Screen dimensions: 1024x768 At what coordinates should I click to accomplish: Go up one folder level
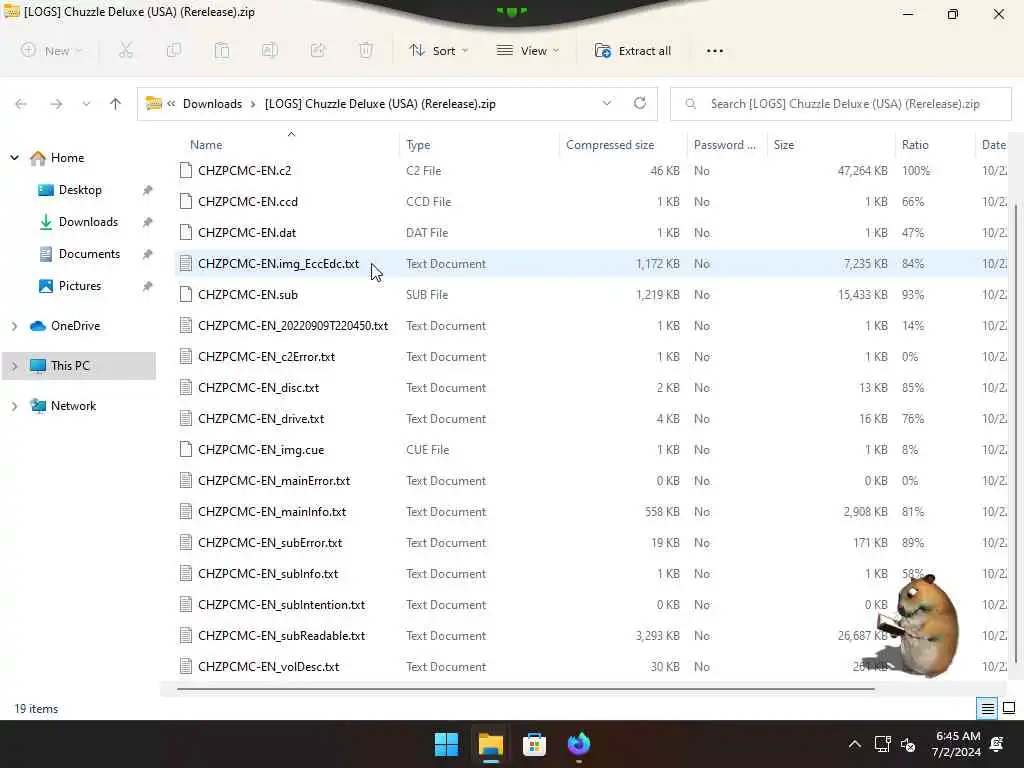point(116,104)
